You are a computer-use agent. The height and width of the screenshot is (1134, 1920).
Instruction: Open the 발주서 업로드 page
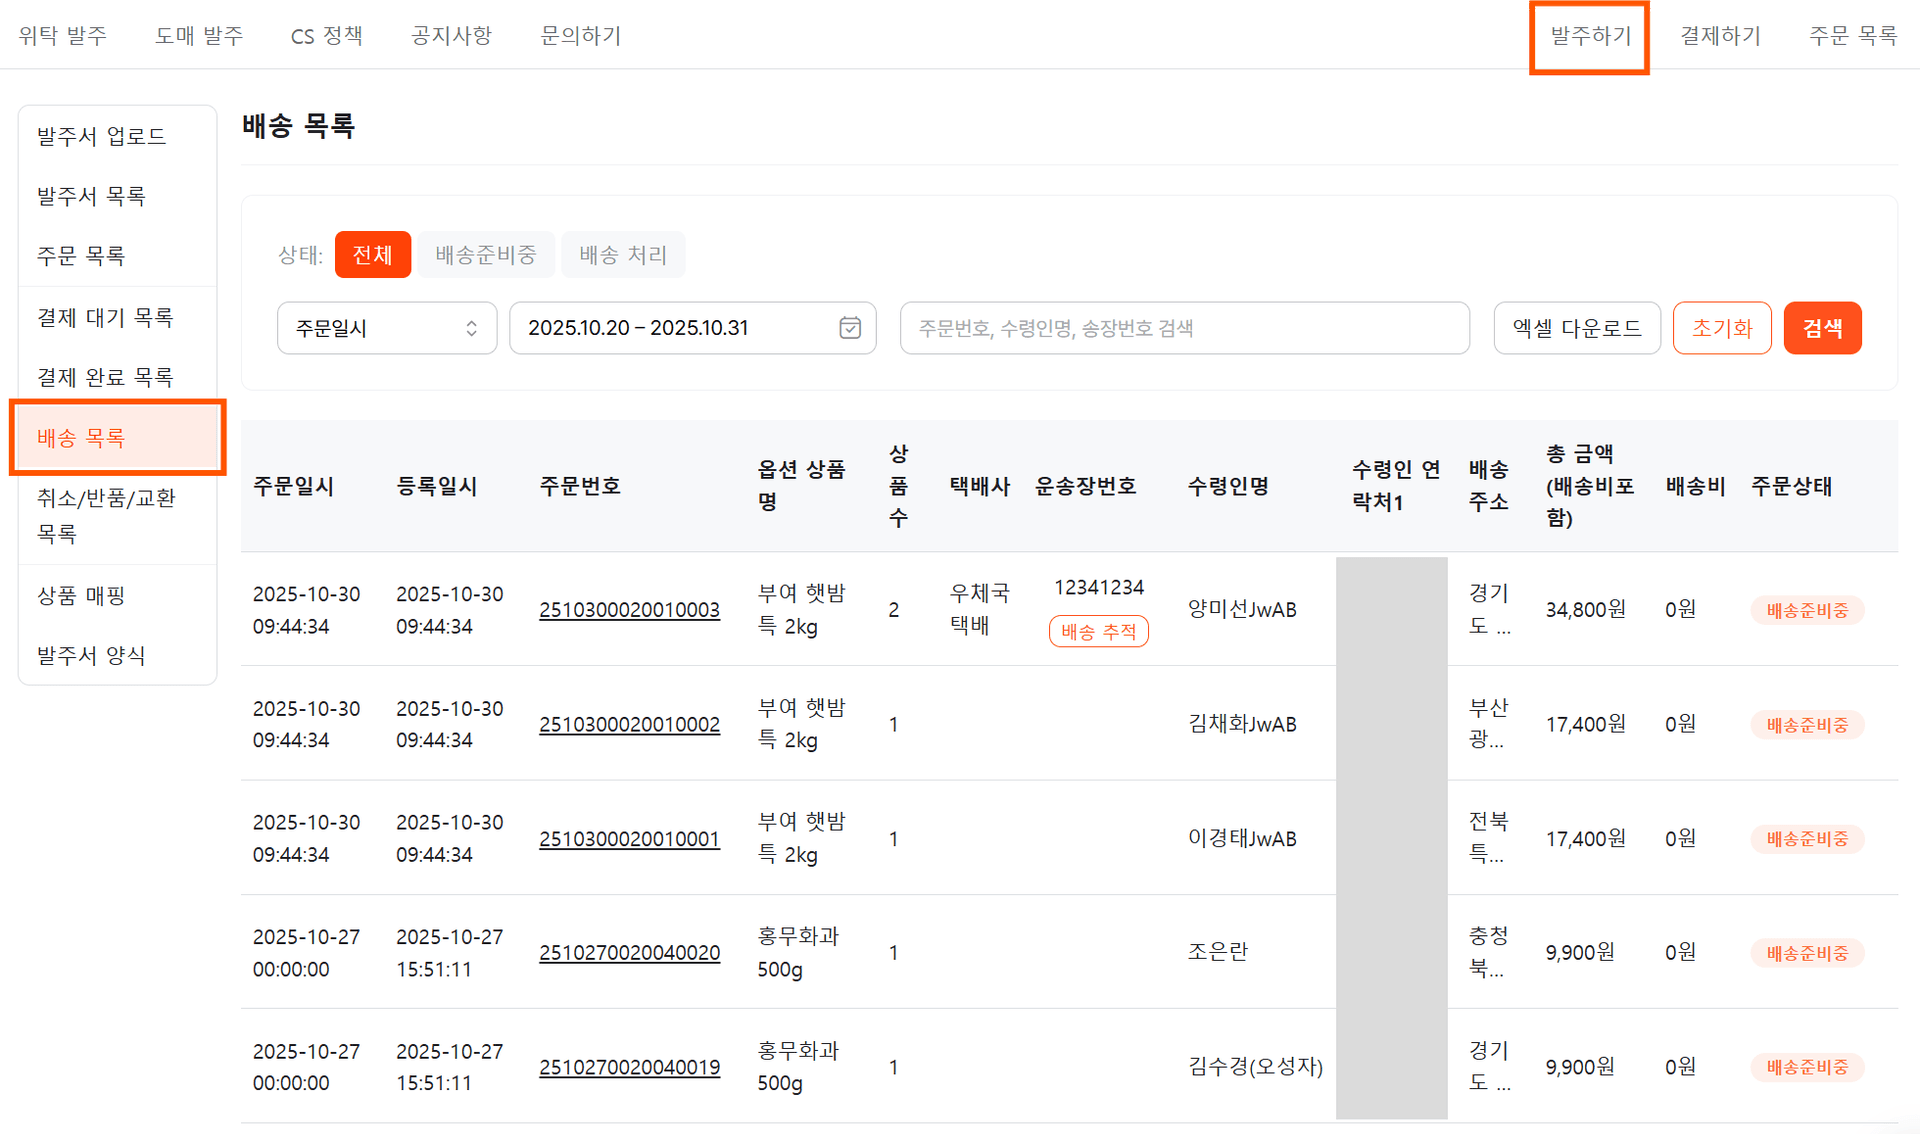100,136
